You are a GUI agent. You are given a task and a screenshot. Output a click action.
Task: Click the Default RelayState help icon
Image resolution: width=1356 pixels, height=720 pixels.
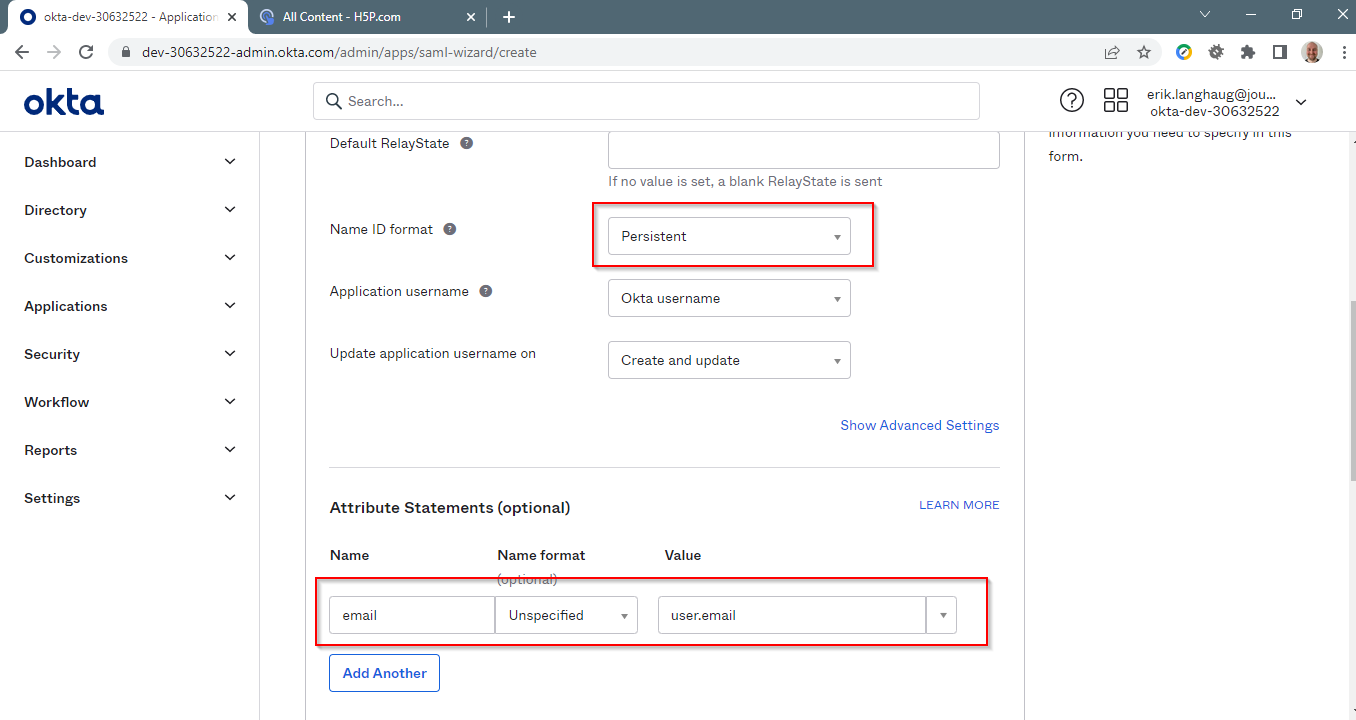(466, 143)
